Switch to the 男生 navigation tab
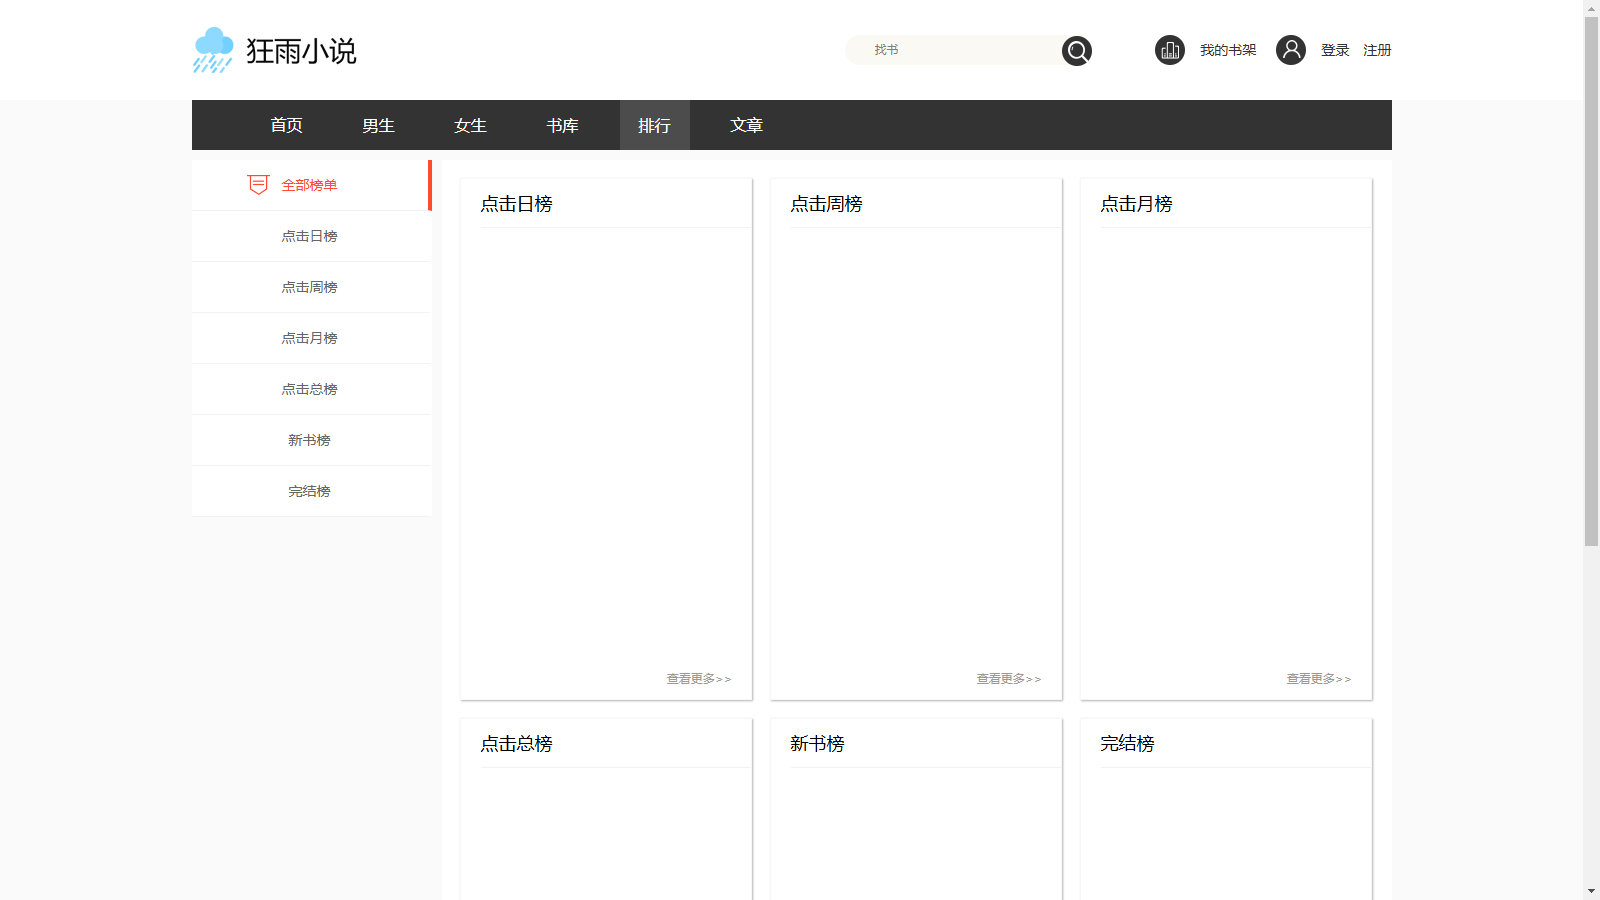This screenshot has height=900, width=1600. pos(377,125)
